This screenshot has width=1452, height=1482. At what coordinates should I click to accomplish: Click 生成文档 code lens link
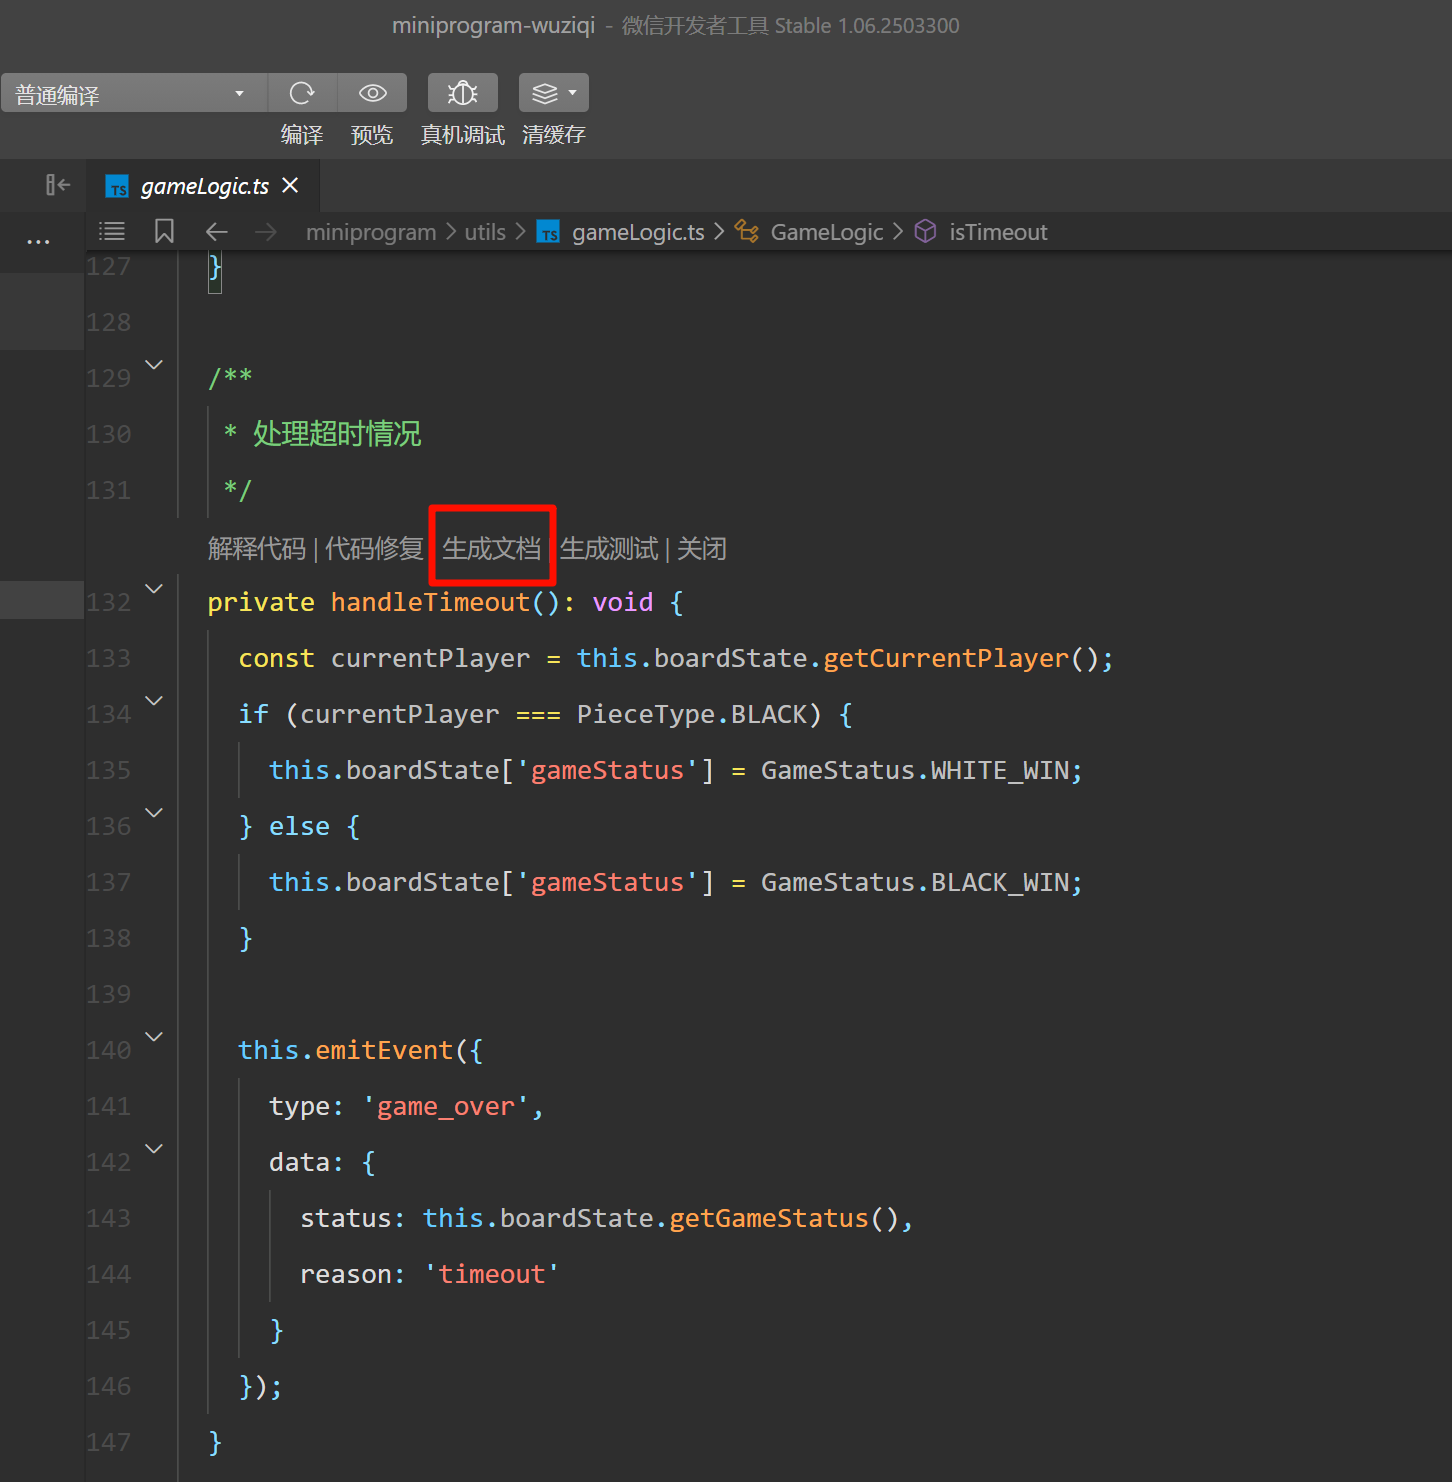[x=491, y=548]
